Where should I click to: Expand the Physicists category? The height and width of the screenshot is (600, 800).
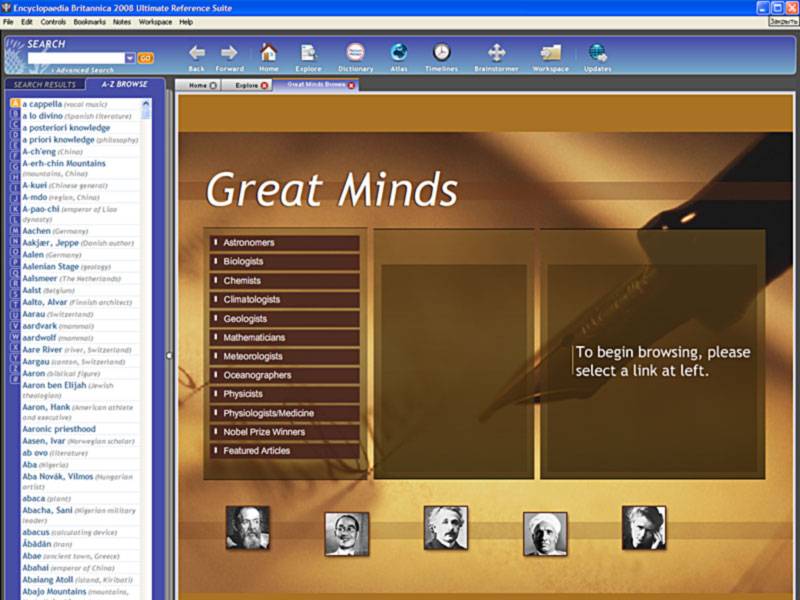tap(285, 394)
